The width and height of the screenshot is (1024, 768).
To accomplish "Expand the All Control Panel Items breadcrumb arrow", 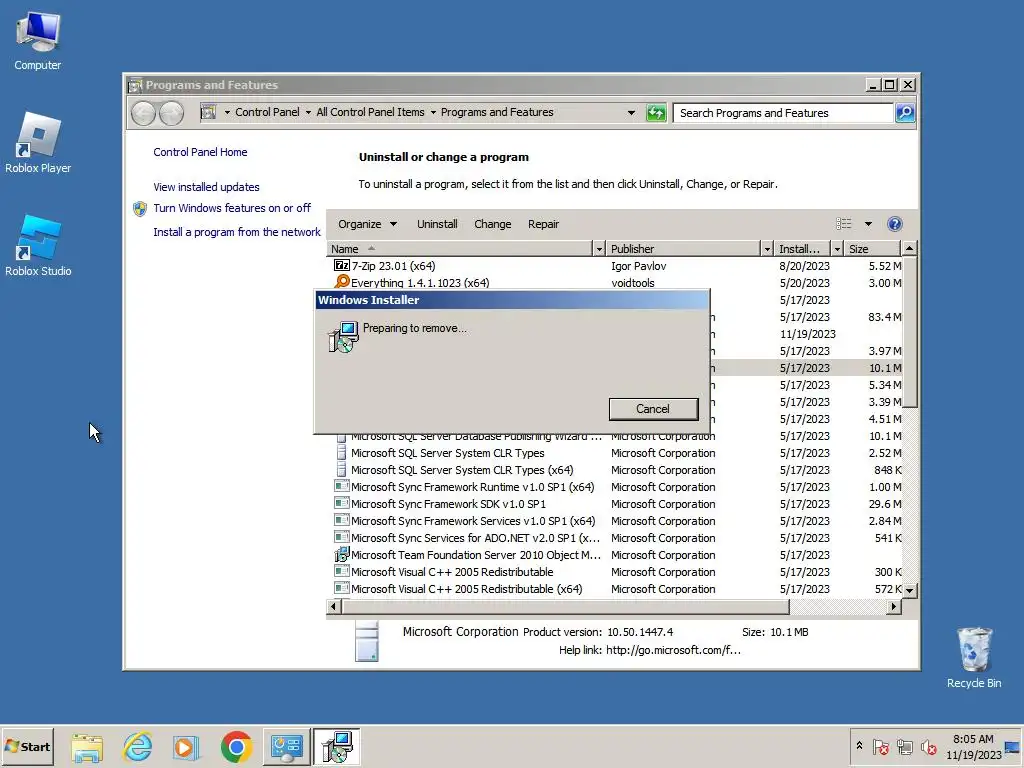I will coord(432,112).
